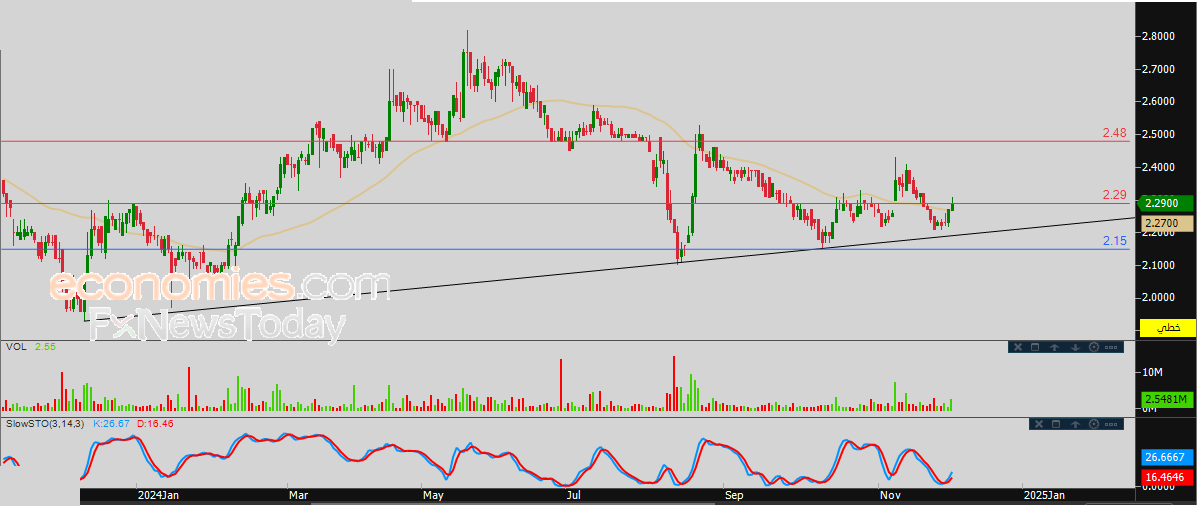The width and height of the screenshot is (1197, 506).
Task: Click the 2.6000 price axis label
Action: [1158, 102]
